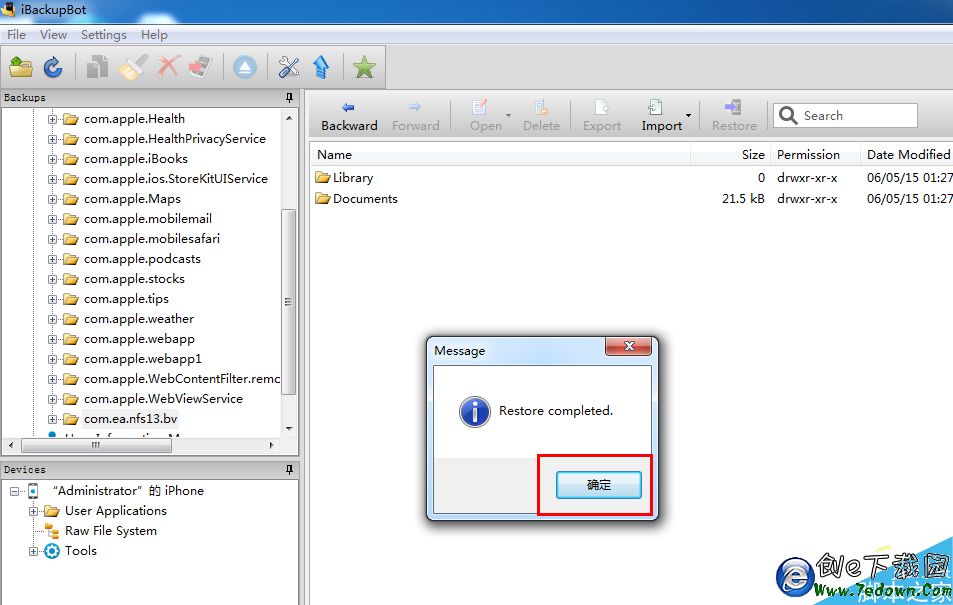Click the open backup folder toolbar icon
The height and width of the screenshot is (605, 953).
pyautogui.click(x=21, y=67)
